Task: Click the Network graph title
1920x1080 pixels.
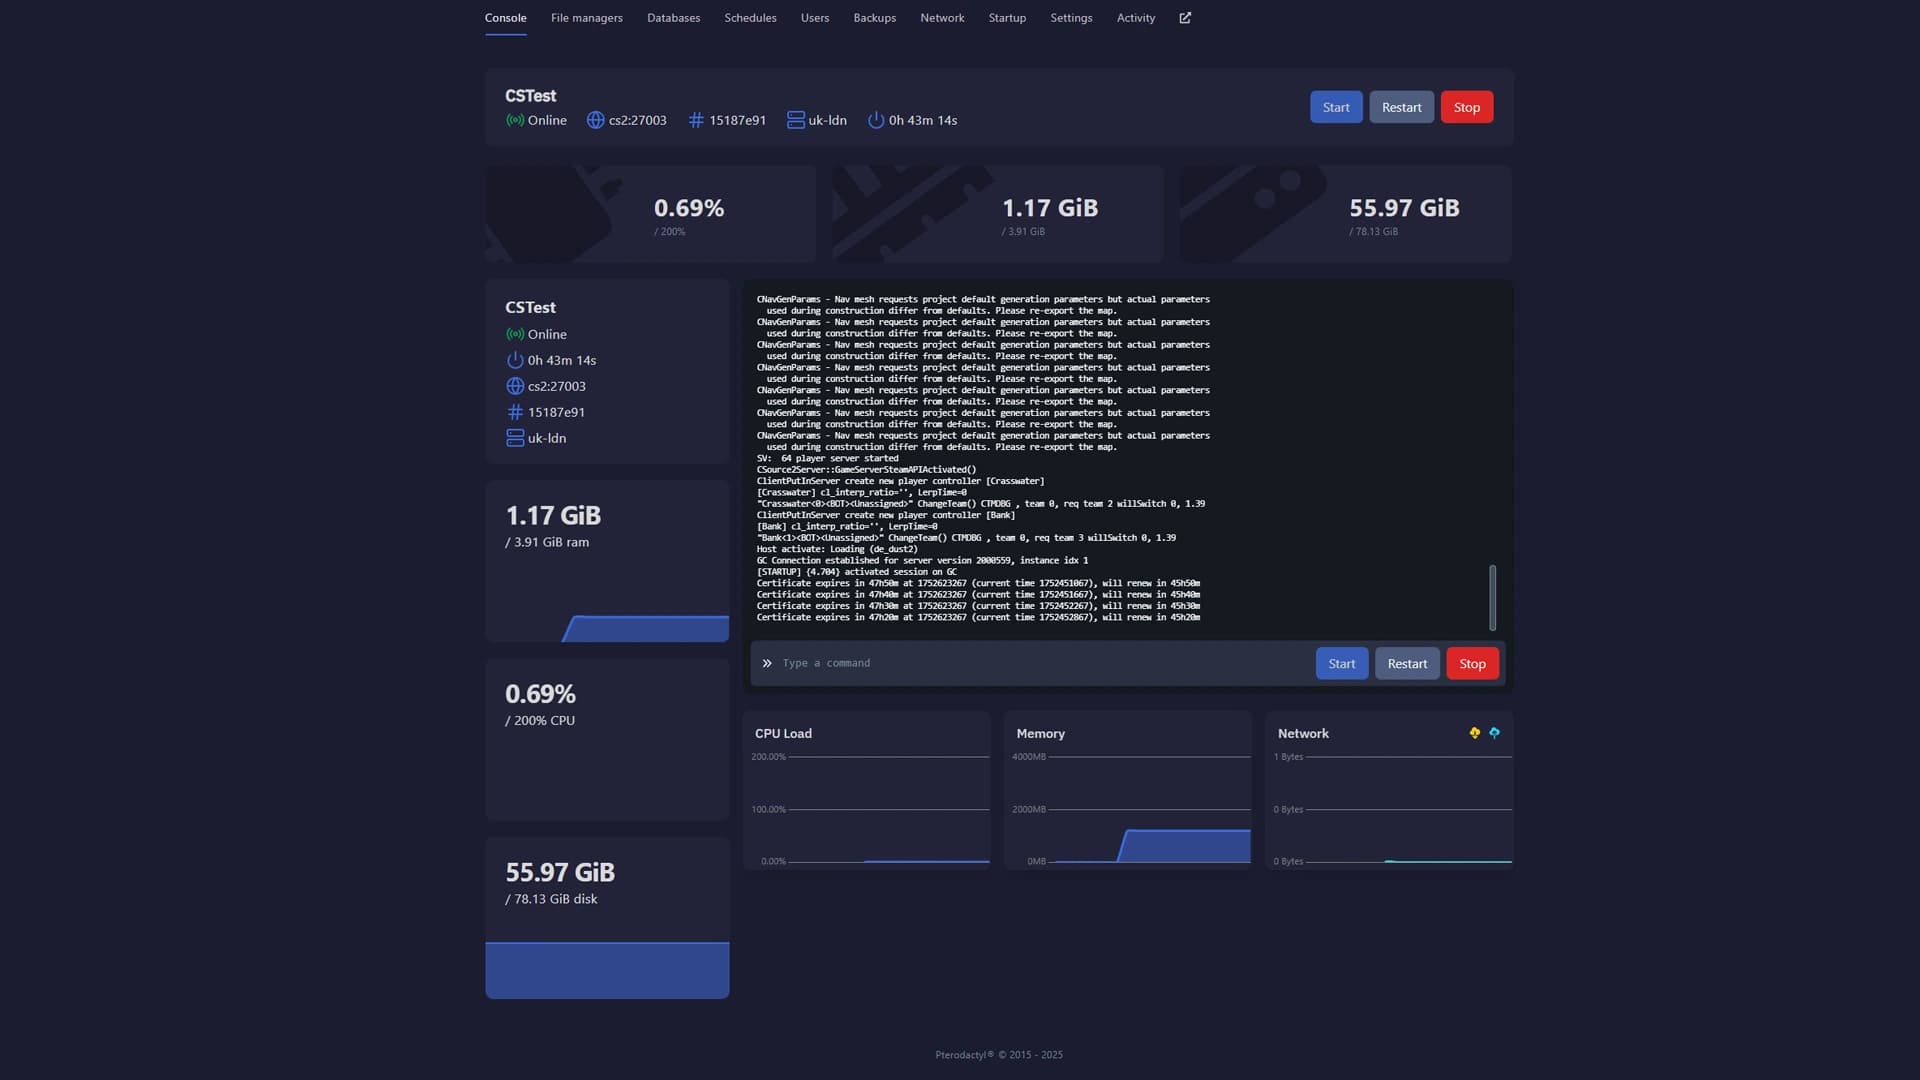Action: (1303, 733)
